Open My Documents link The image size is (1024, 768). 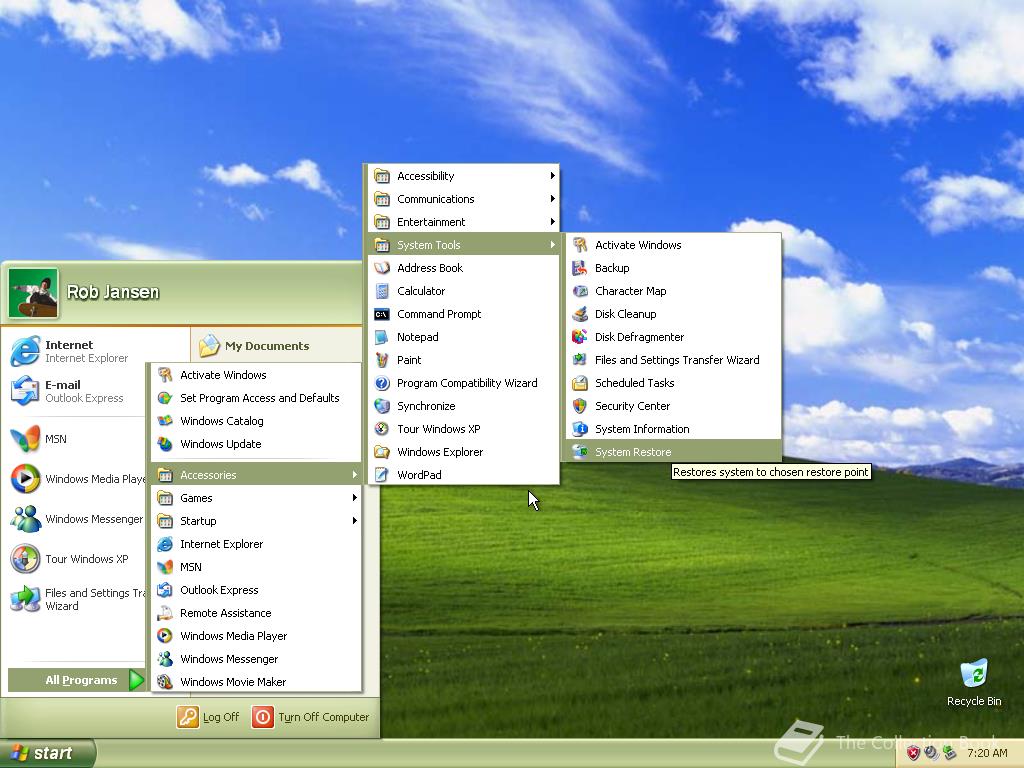pos(255,345)
